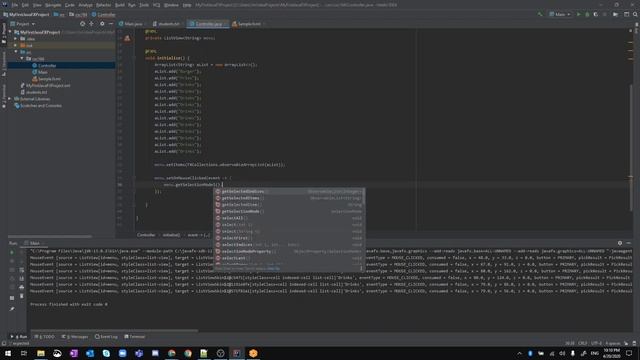Viewport: 640px width, 360px height.
Task: Toggle the Structure tool window stripe button
Action: pos(4,64)
